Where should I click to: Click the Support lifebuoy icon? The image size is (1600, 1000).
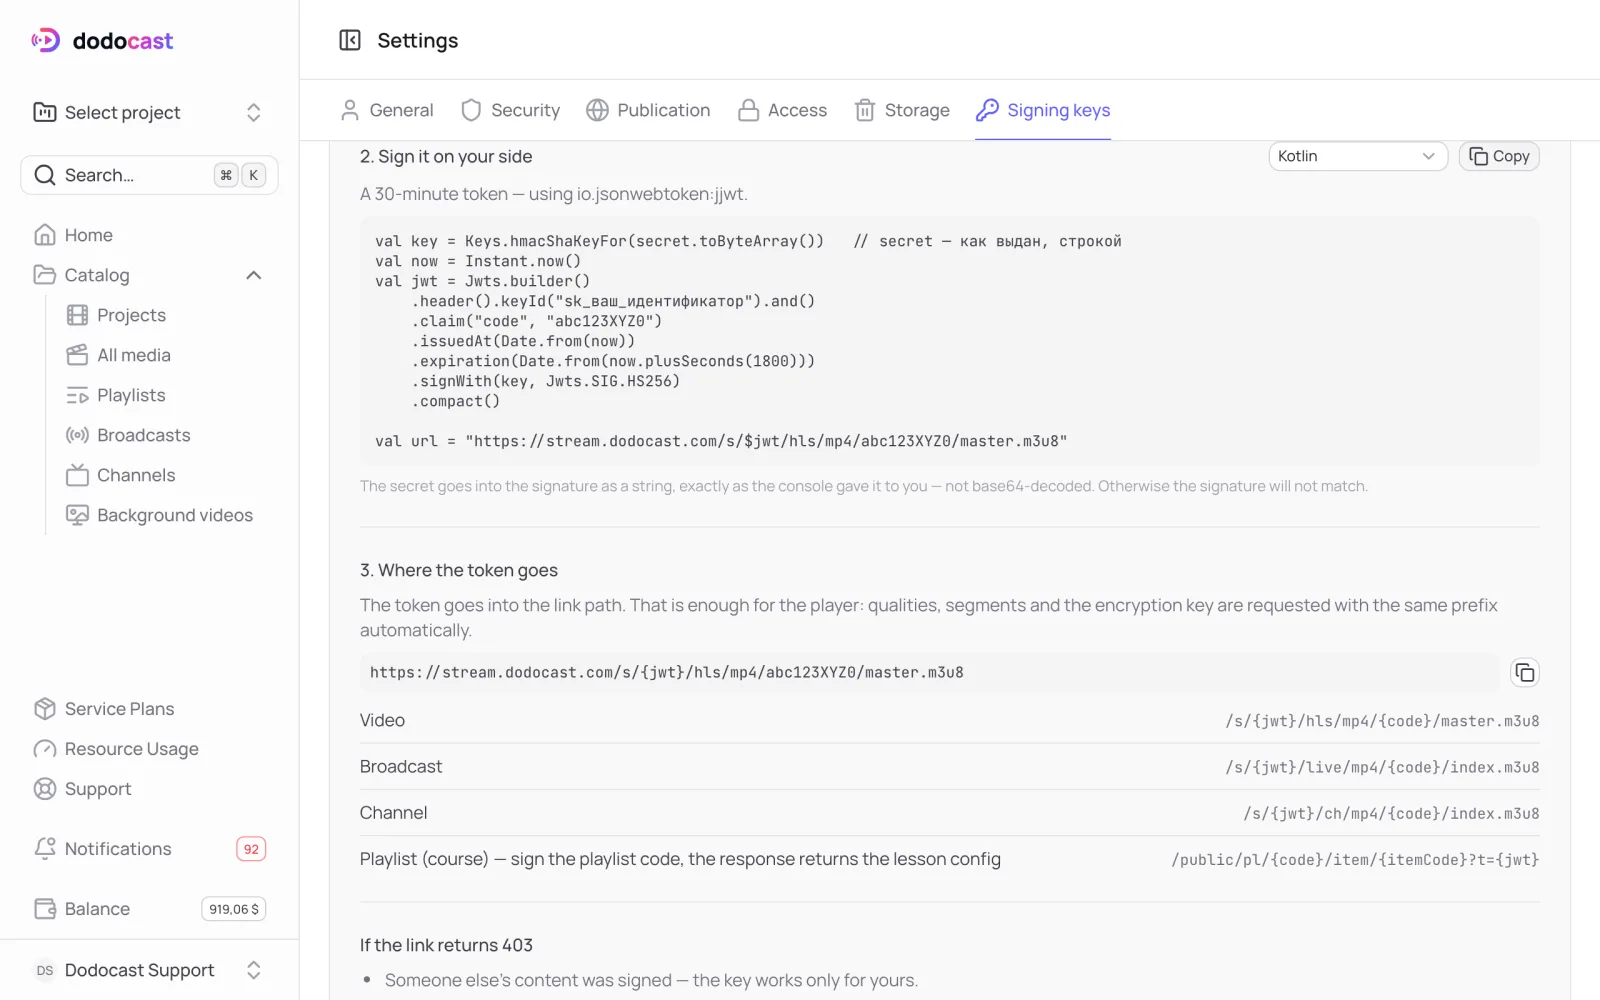pos(45,789)
